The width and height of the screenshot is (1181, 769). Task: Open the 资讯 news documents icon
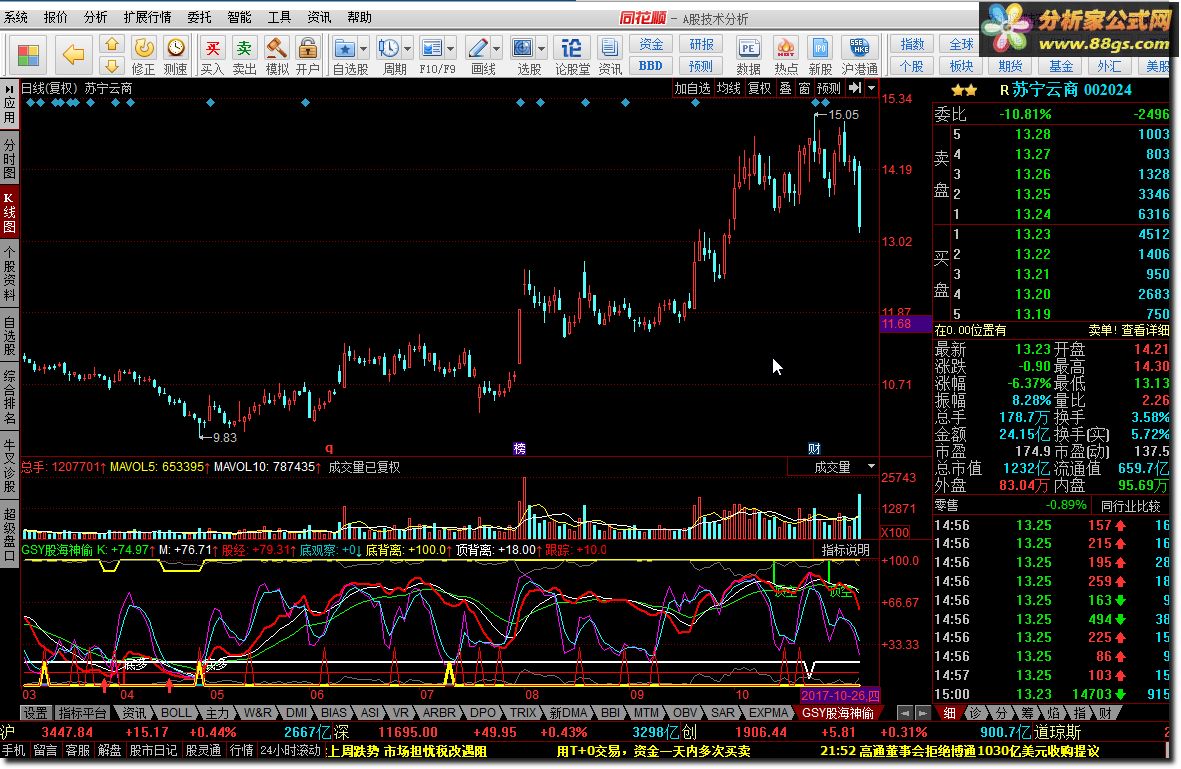609,48
